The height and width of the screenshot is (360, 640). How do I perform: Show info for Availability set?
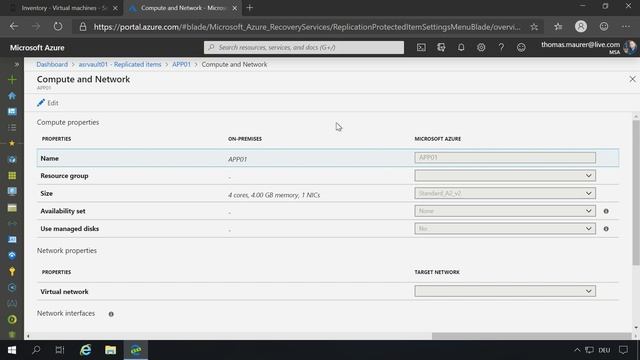[606, 211]
